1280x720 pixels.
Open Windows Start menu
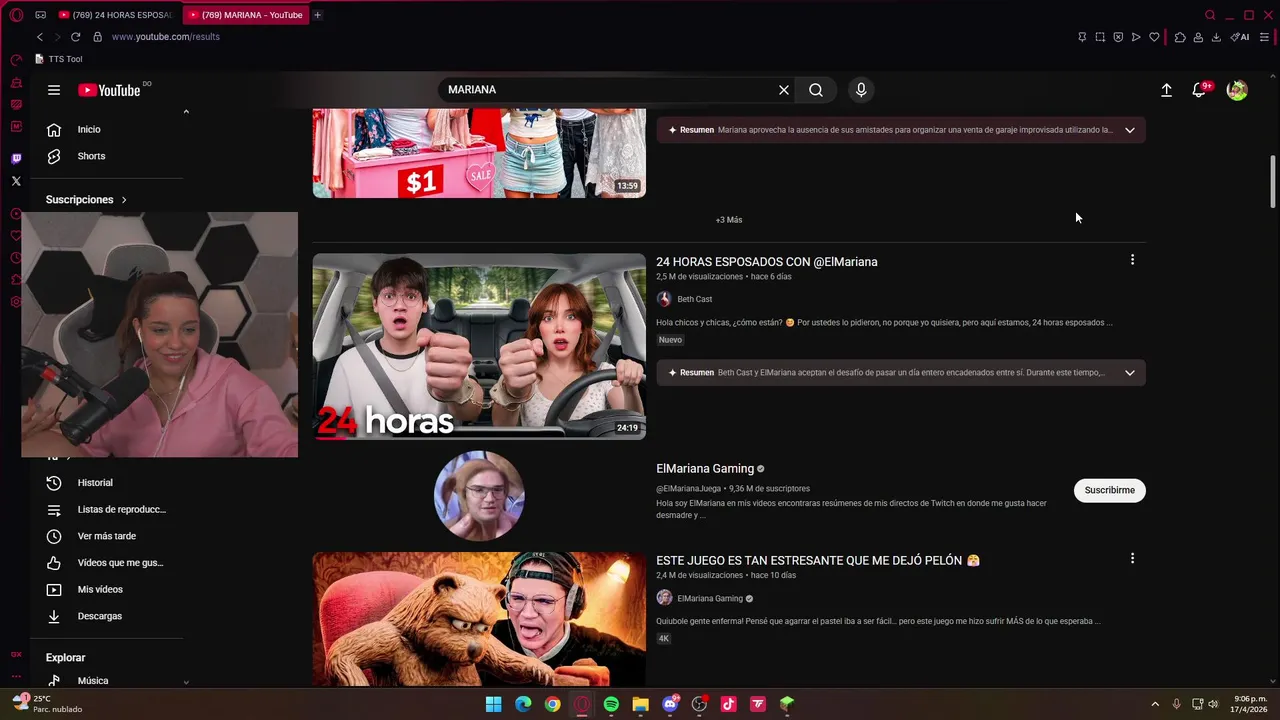tap(493, 704)
